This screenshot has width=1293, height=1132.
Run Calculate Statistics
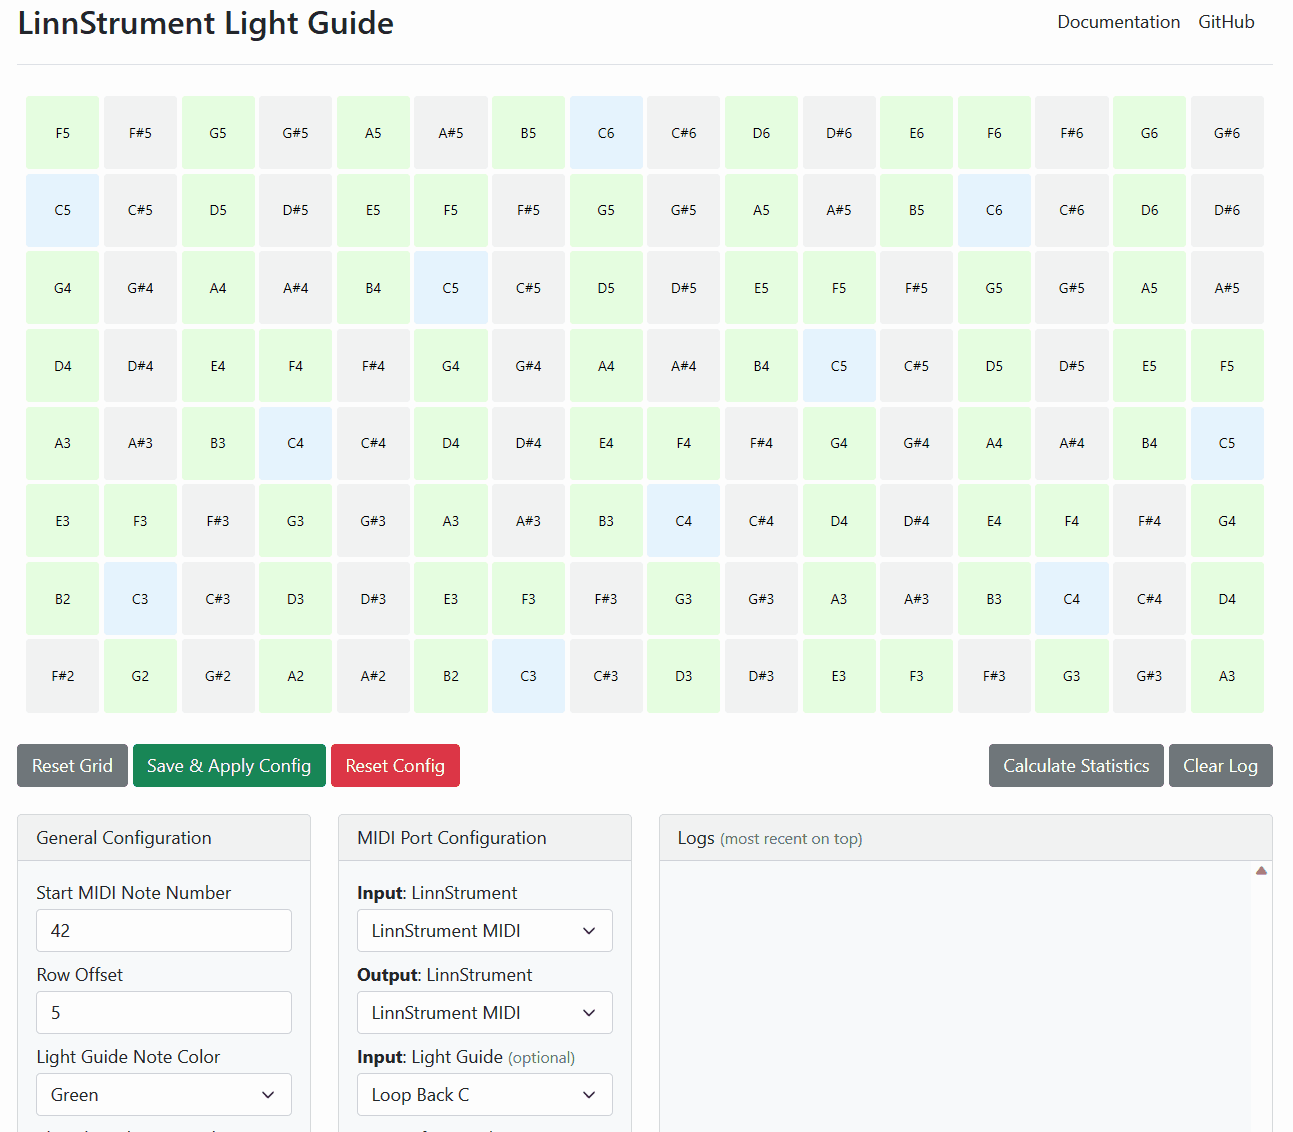coord(1076,766)
